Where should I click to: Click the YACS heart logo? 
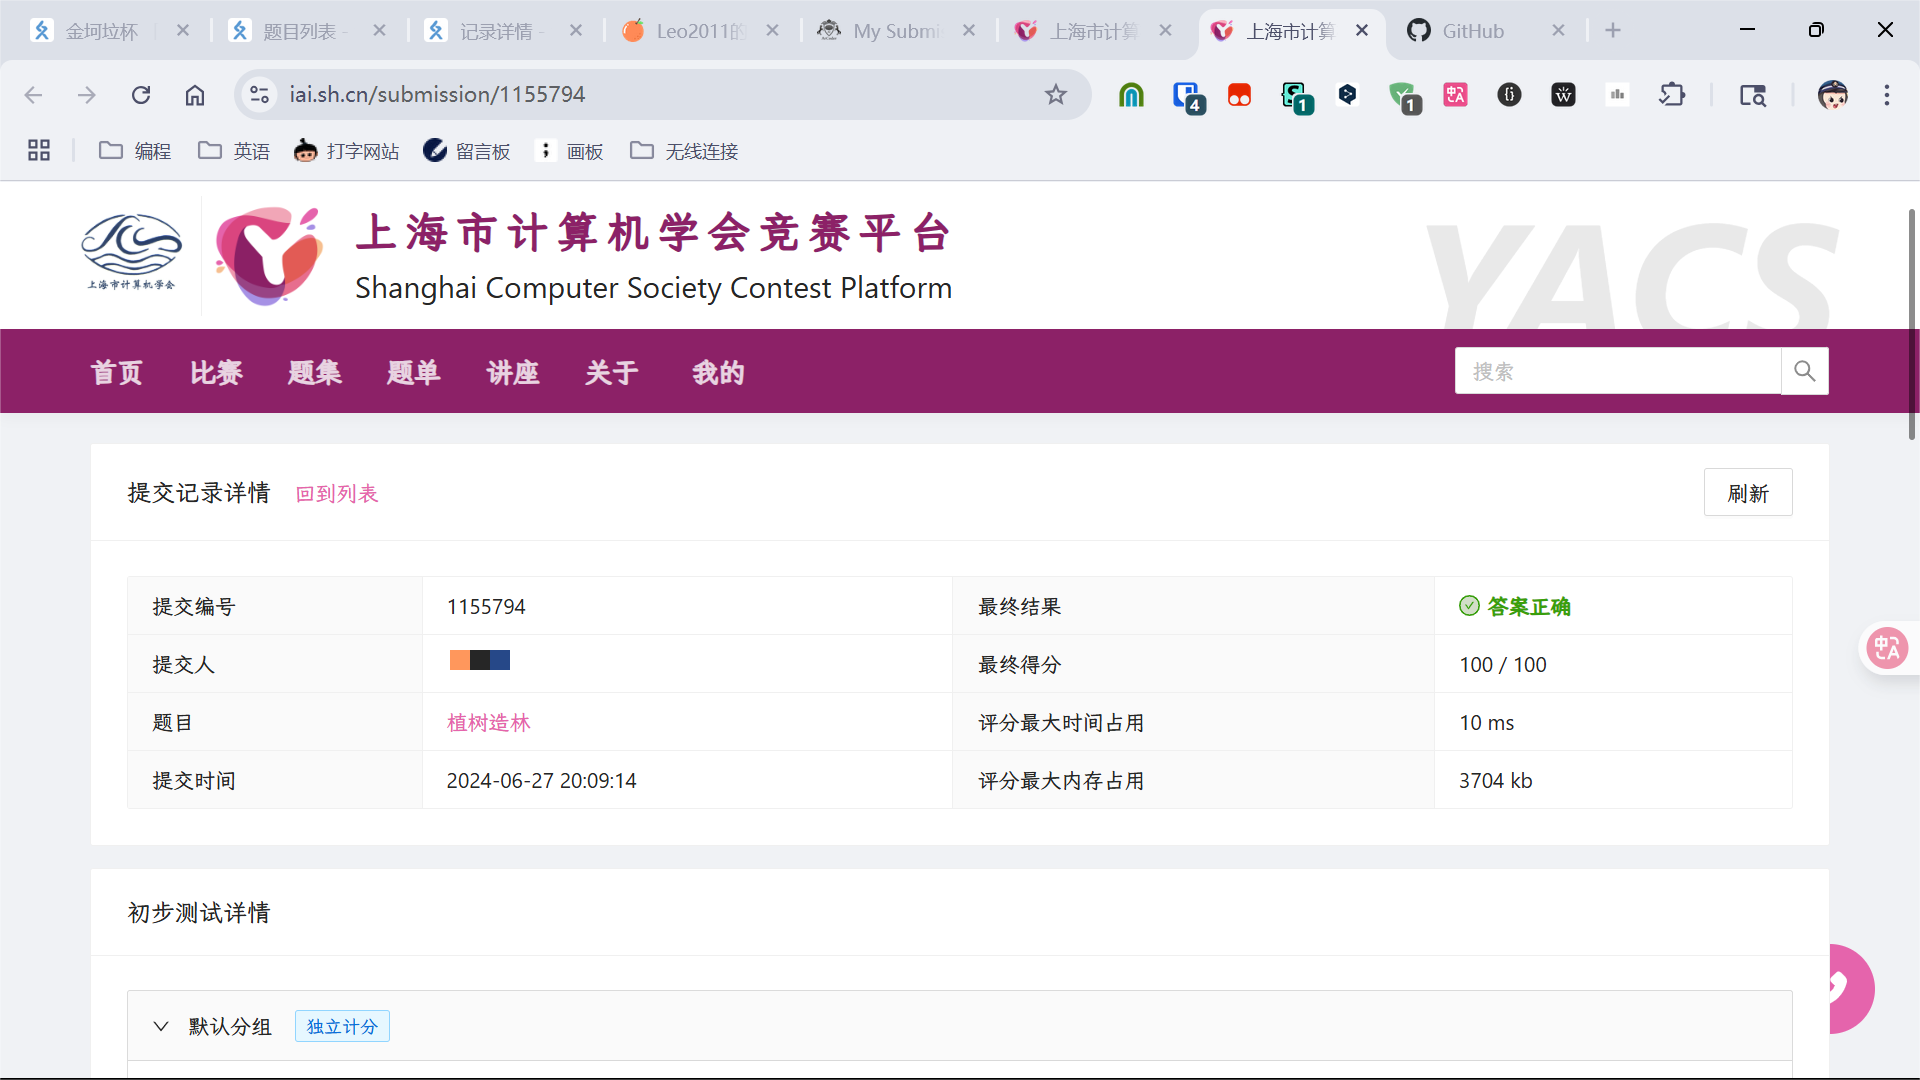point(269,256)
